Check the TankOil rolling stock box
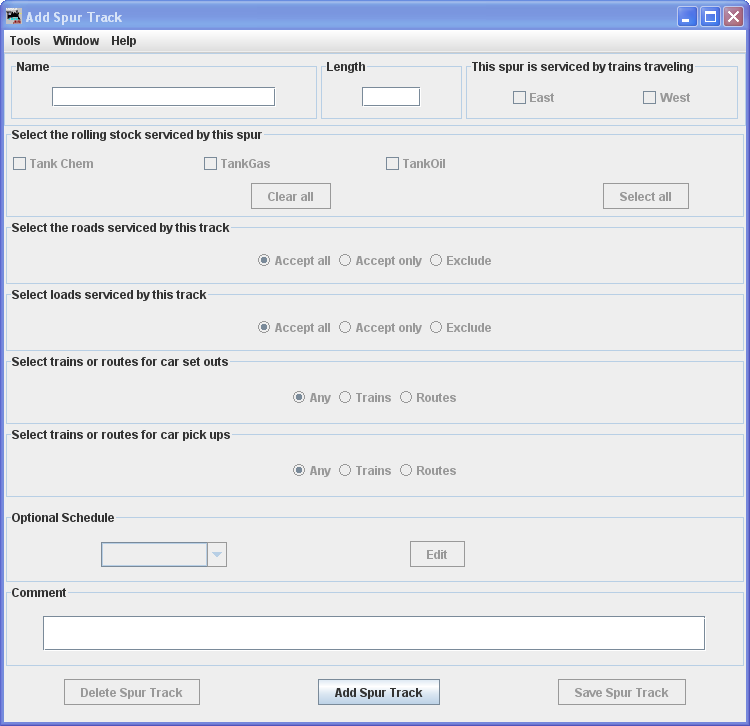This screenshot has height=726, width=750. click(393, 164)
